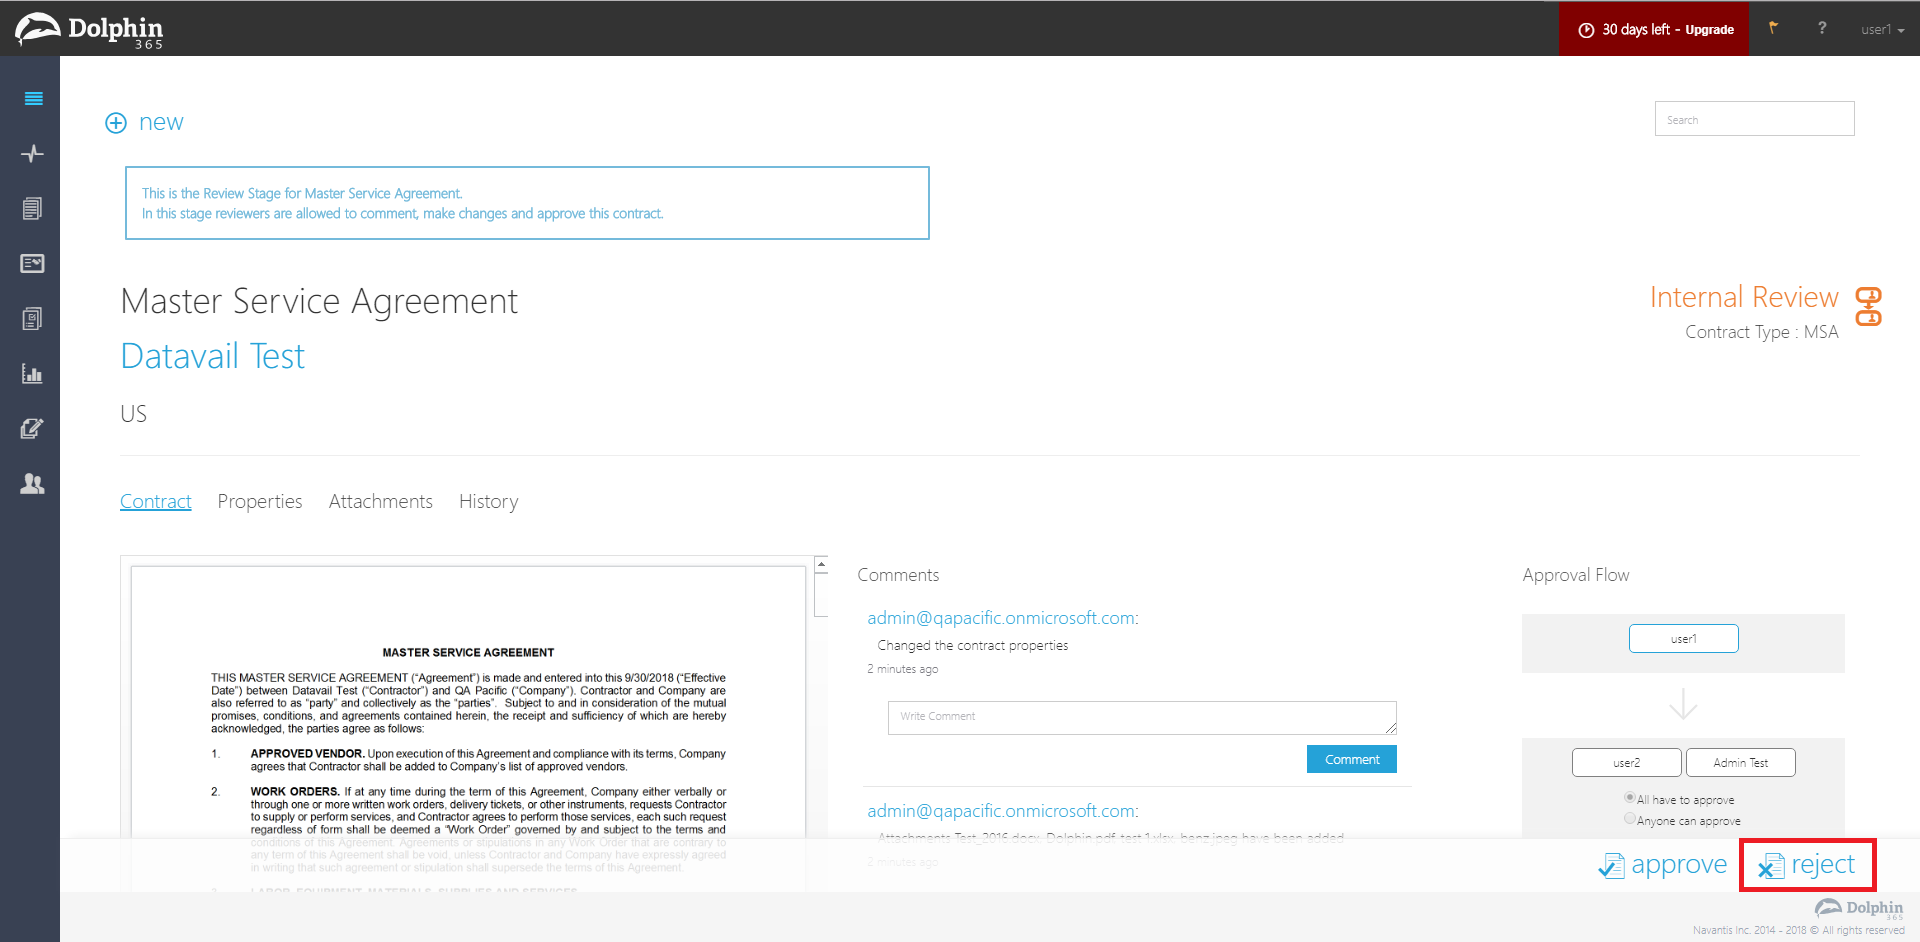Click the plus circle icon beside new
Image resolution: width=1920 pixels, height=942 pixels.
click(116, 123)
